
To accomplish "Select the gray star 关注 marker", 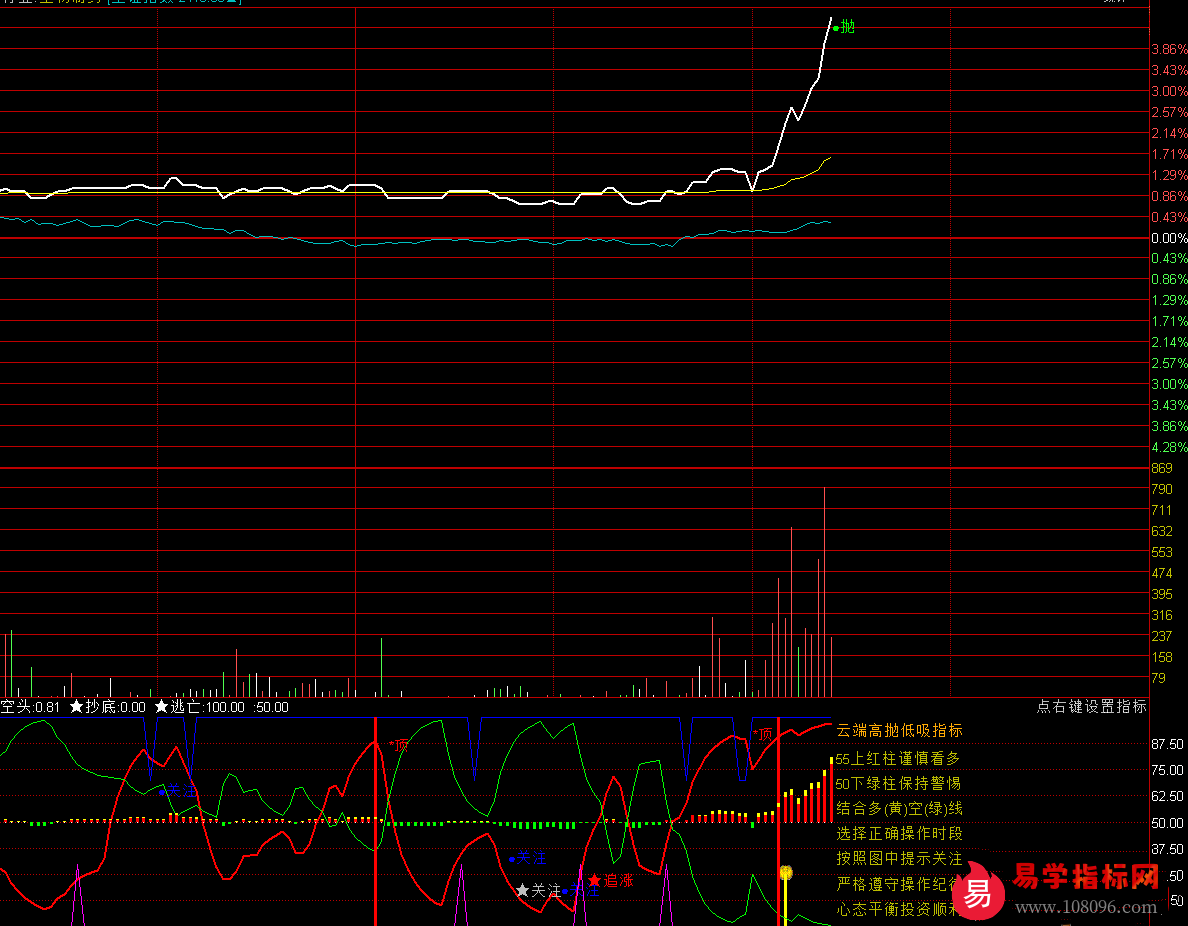I will [538, 890].
